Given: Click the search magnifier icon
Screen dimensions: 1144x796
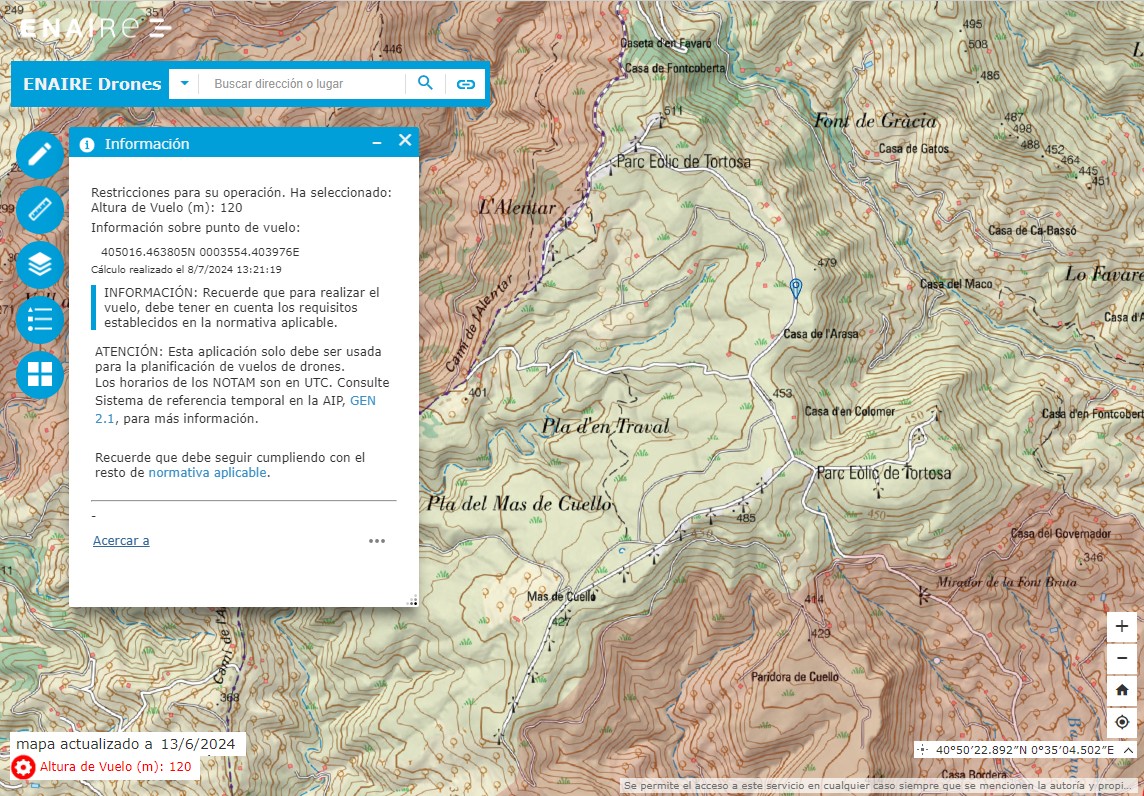Looking at the screenshot, I should [425, 83].
